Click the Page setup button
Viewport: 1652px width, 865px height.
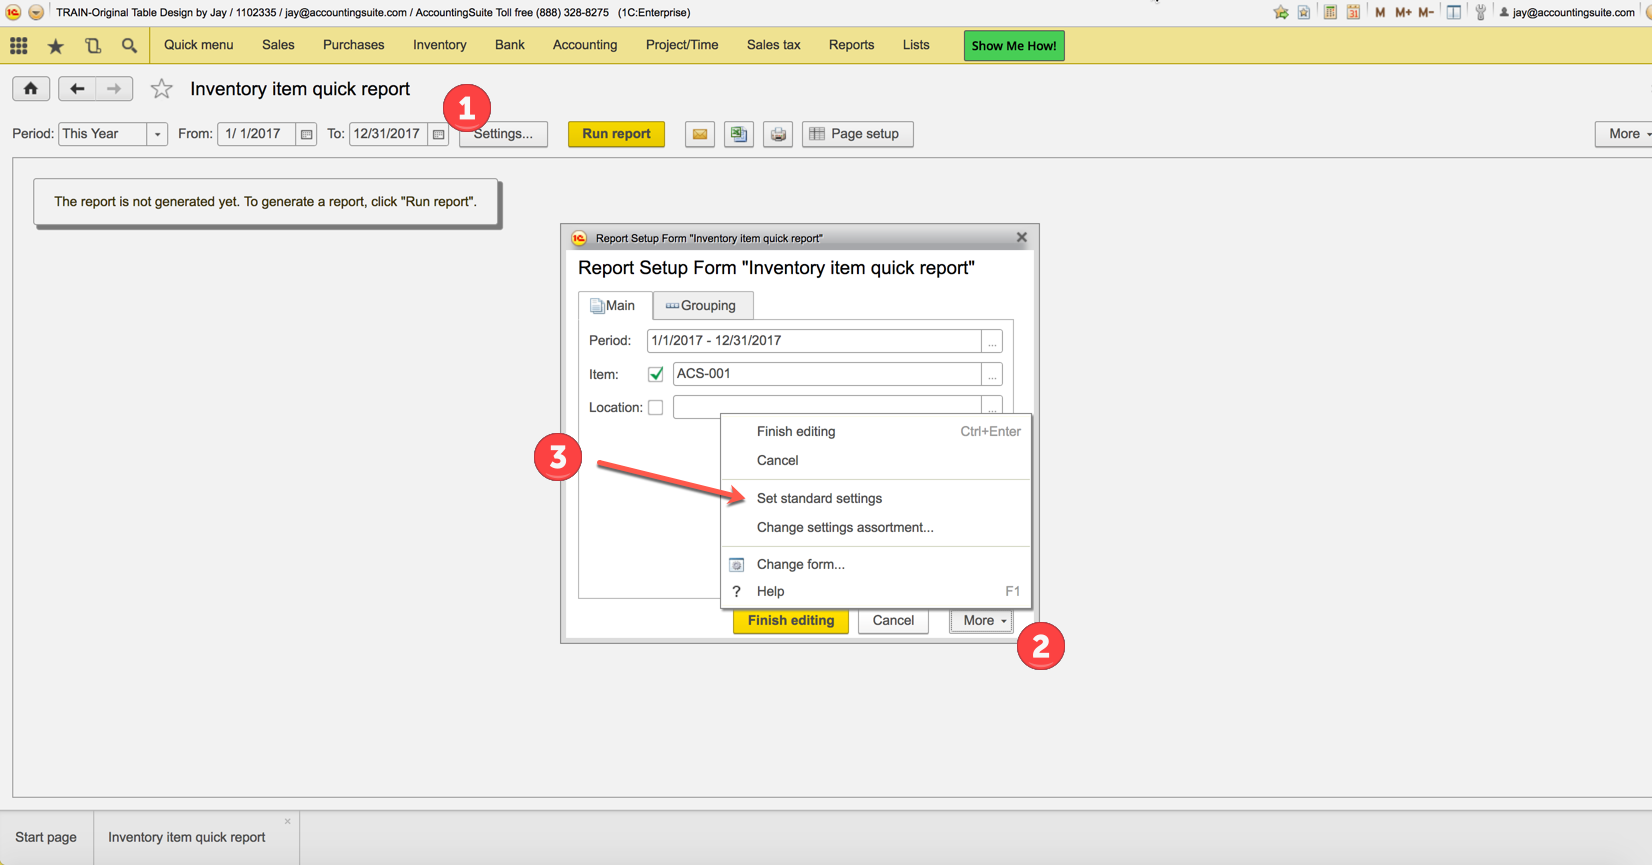(x=858, y=134)
